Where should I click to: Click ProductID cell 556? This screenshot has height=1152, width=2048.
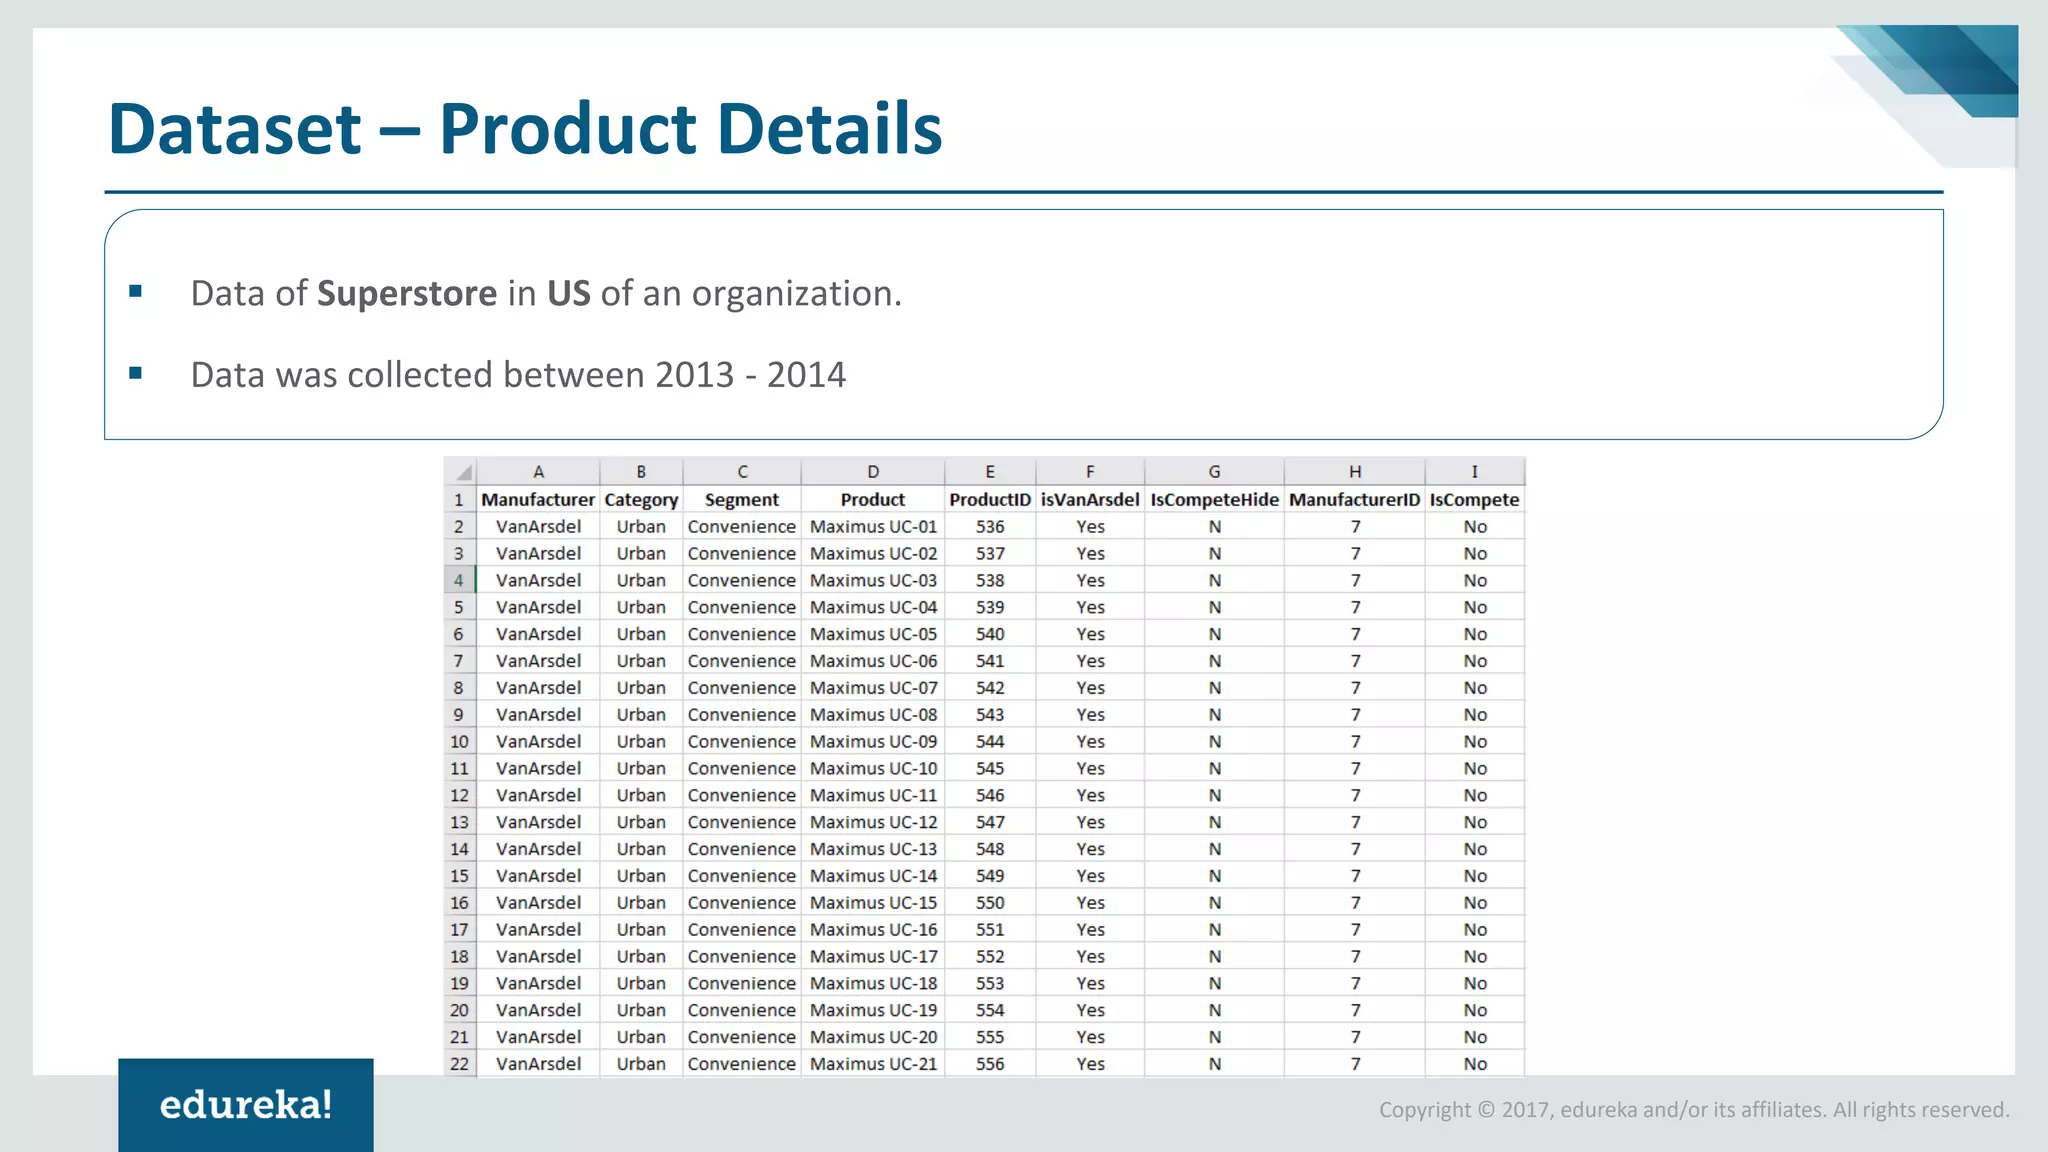point(990,1064)
